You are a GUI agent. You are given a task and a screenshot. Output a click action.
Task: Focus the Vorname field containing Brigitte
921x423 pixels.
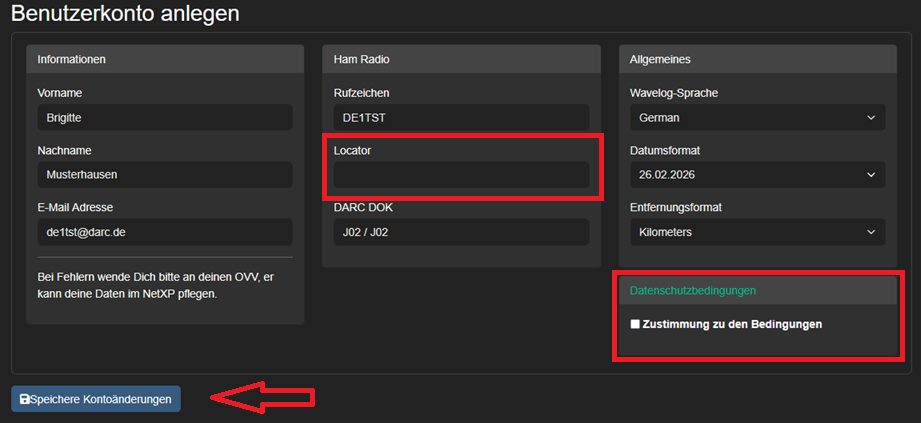(x=165, y=117)
